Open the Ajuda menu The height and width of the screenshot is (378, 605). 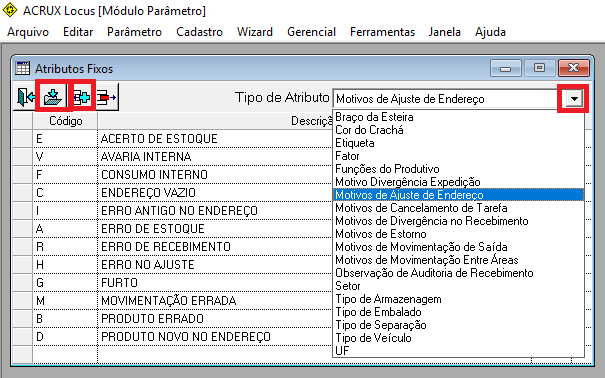coord(490,32)
